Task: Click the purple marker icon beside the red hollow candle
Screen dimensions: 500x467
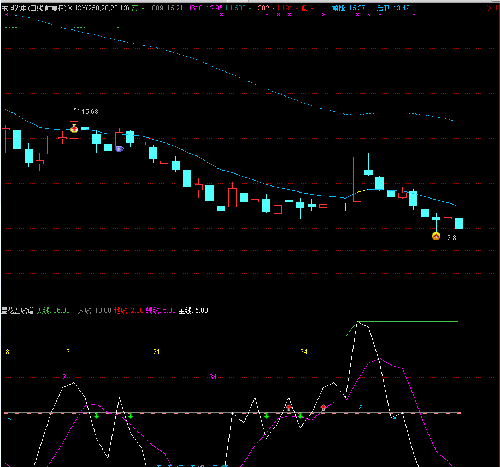Action: click(119, 149)
